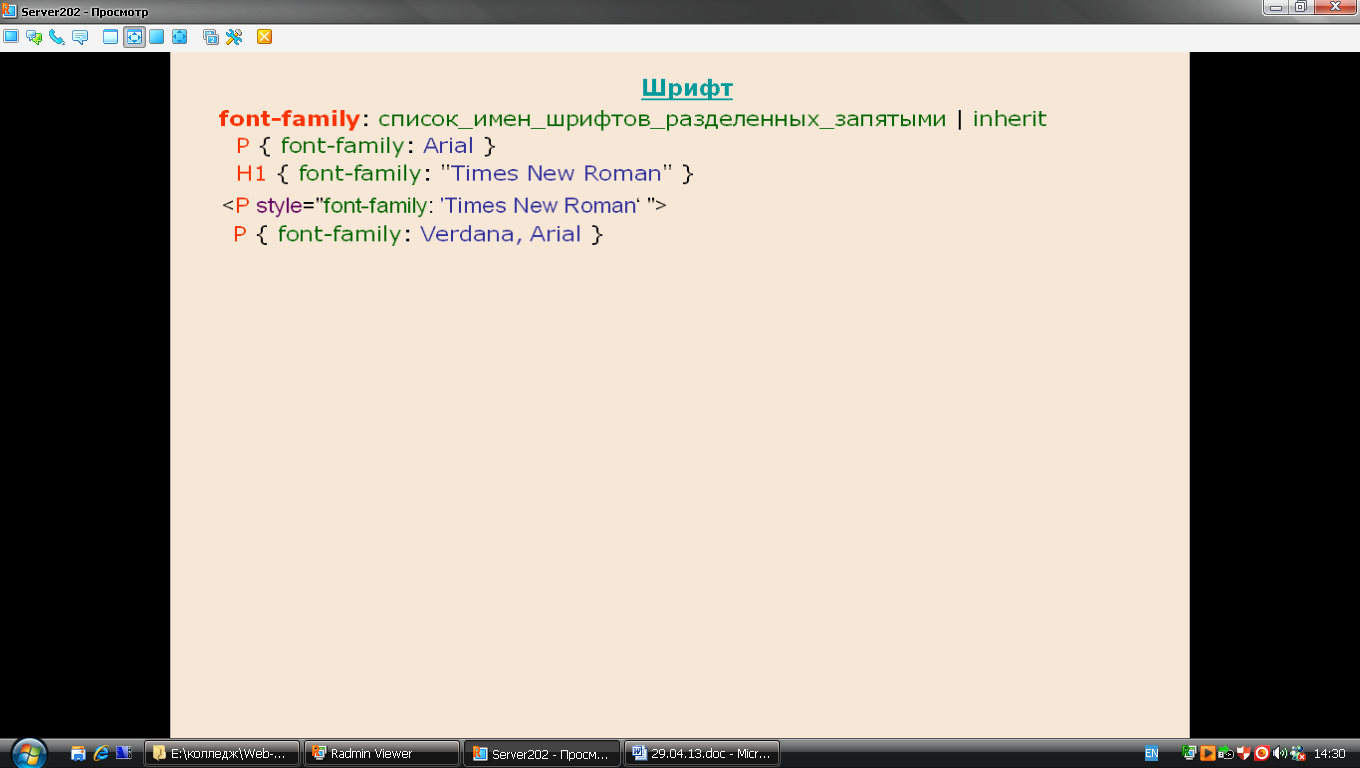Restore the Server202 viewer window size
The height and width of the screenshot is (768, 1360).
point(1300,7)
